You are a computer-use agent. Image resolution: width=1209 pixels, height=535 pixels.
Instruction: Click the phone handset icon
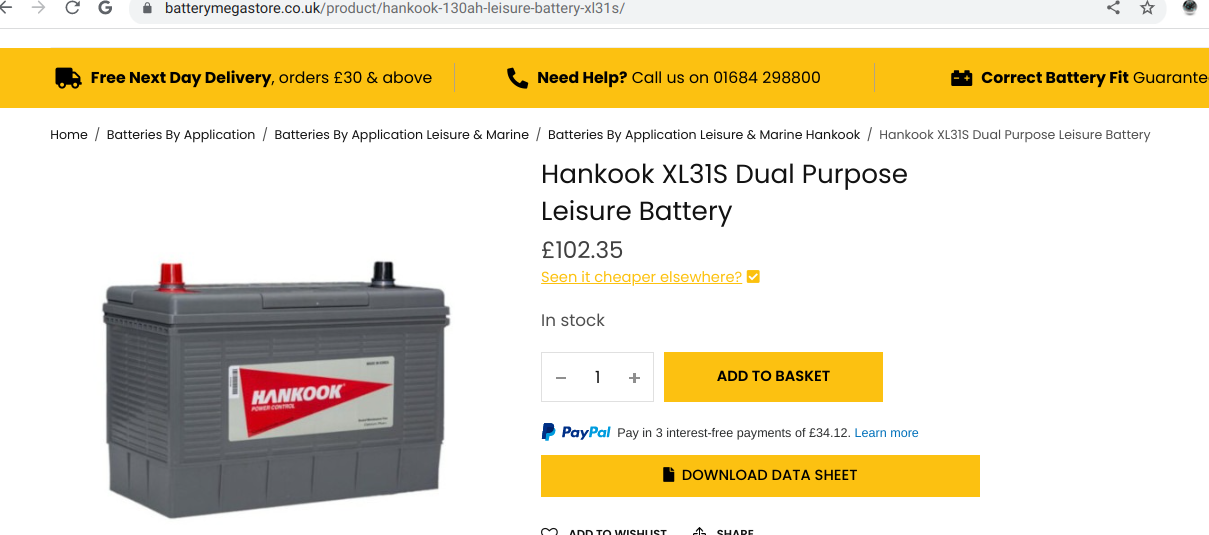point(517,78)
